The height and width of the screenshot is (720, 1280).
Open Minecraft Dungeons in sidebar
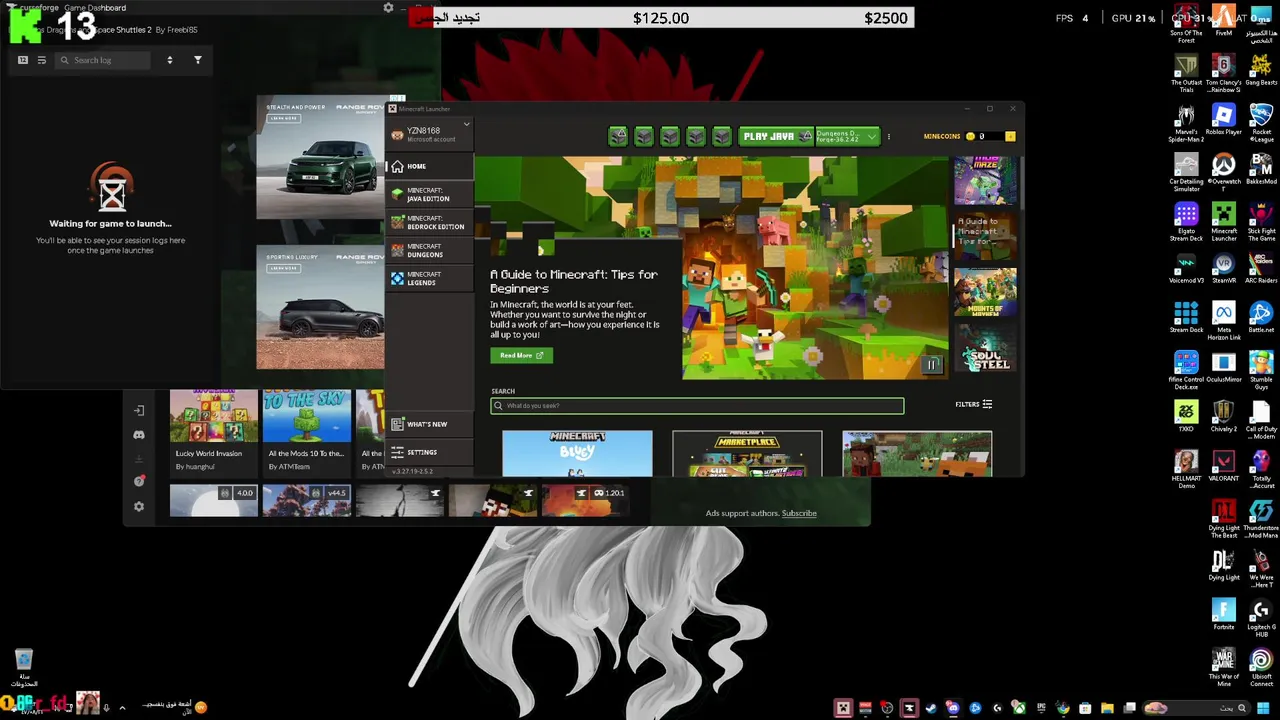point(430,250)
